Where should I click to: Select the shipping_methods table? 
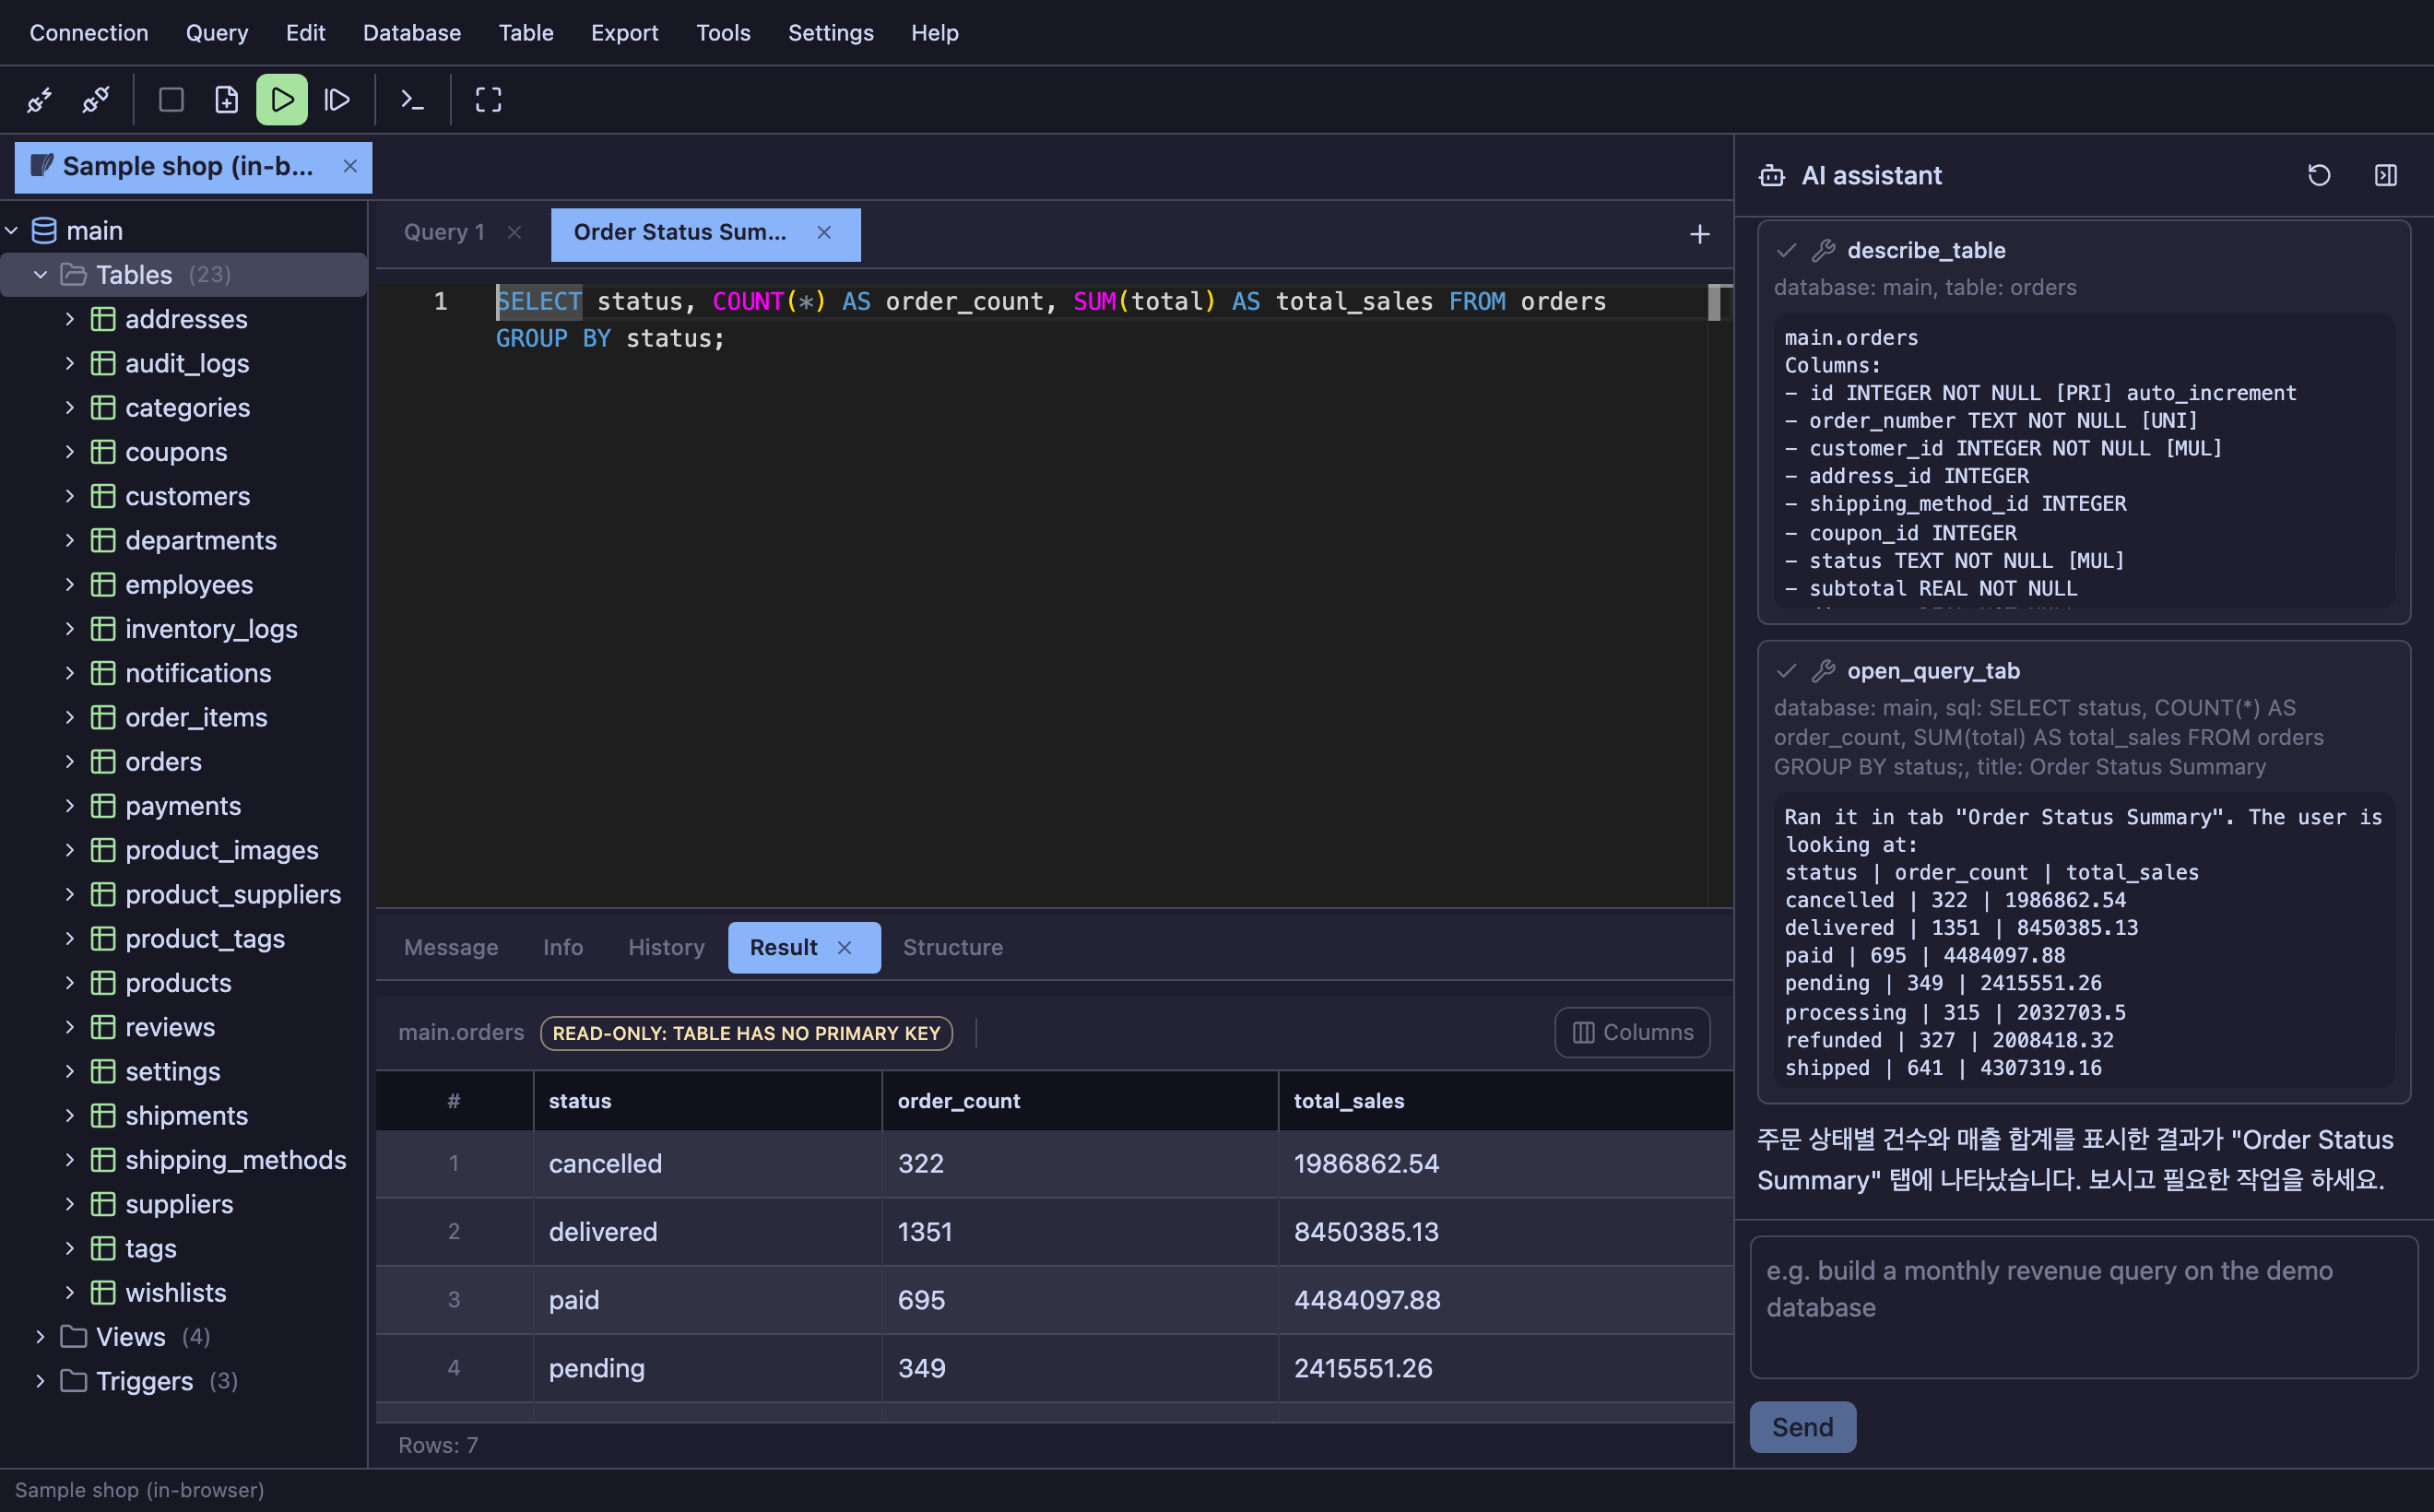(235, 1160)
